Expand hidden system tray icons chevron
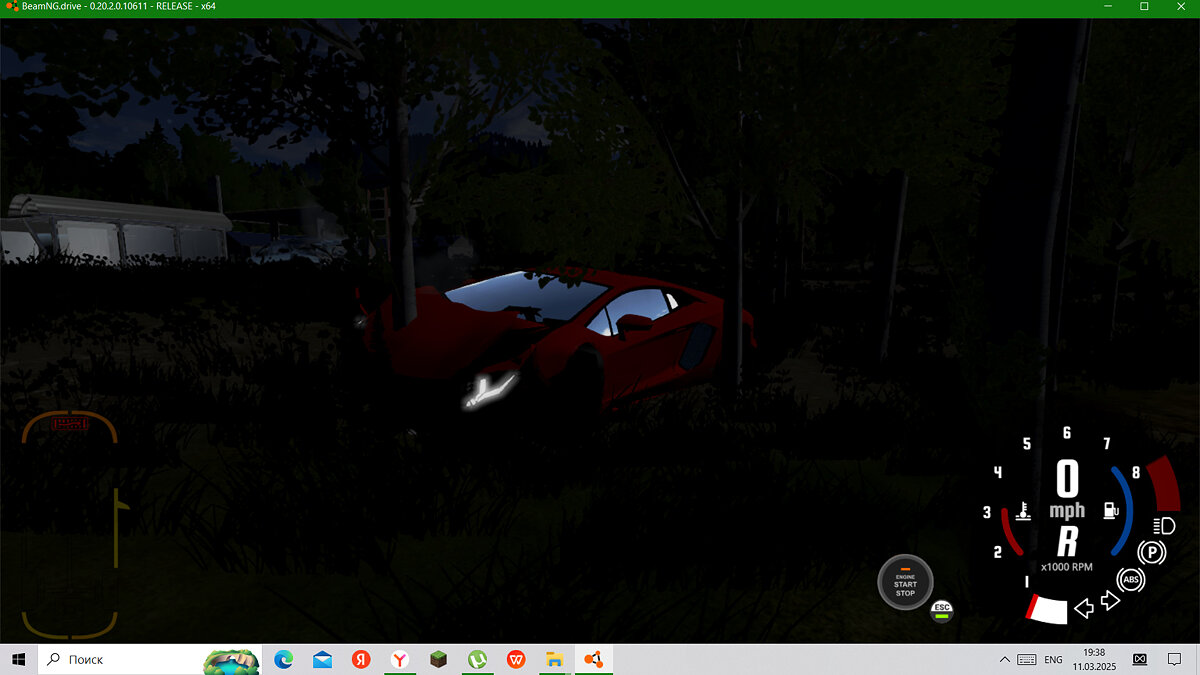 point(1004,660)
